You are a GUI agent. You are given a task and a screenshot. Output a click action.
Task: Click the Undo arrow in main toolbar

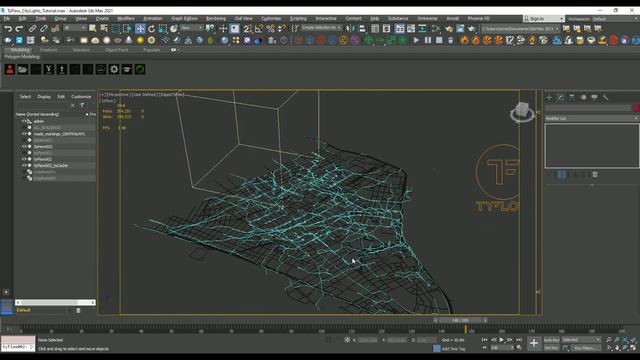click(x=8, y=29)
